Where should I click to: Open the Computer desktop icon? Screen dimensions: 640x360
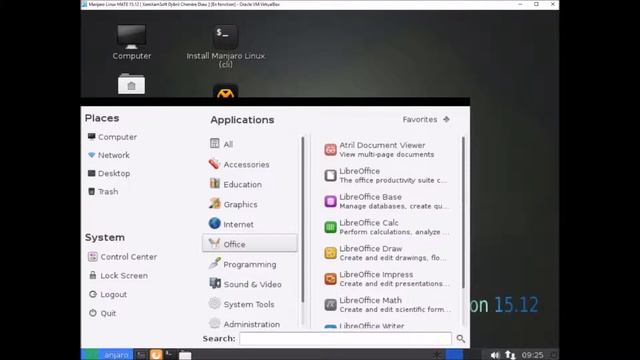tap(131, 42)
